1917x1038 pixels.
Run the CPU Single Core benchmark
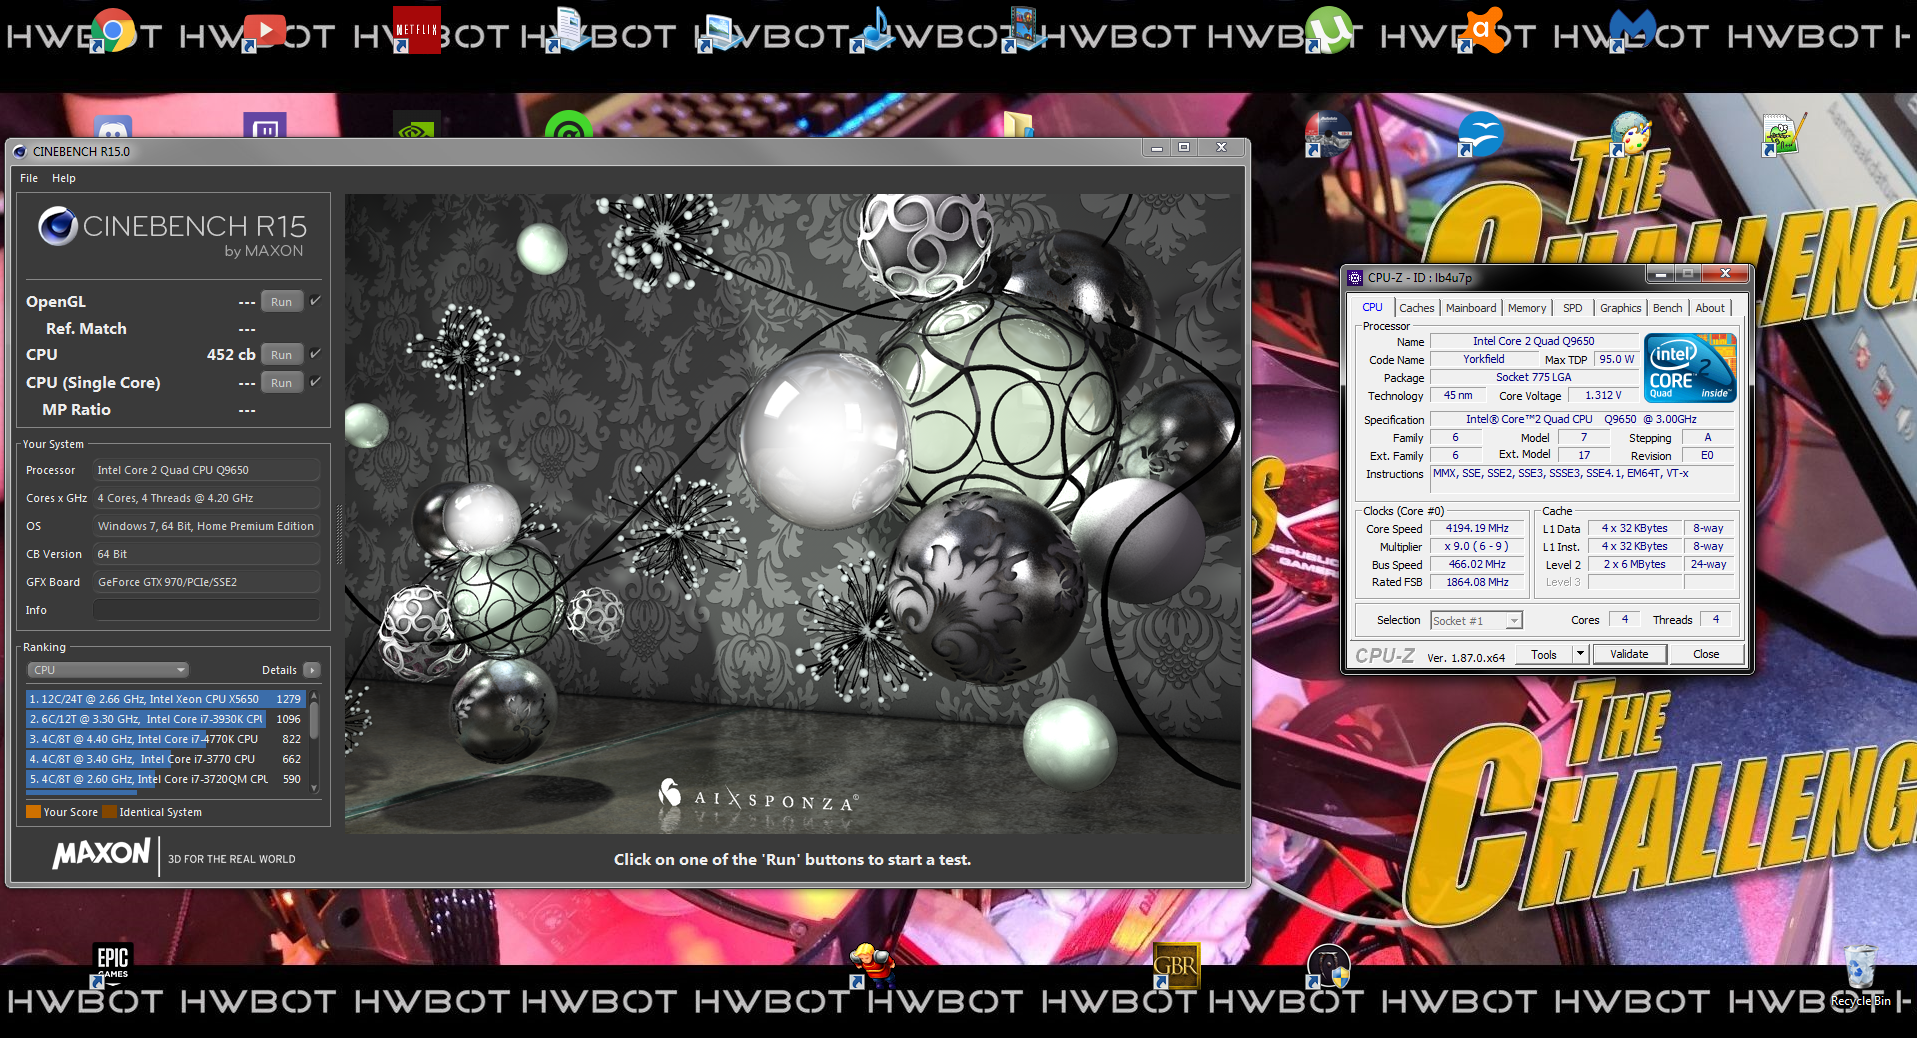tap(282, 383)
